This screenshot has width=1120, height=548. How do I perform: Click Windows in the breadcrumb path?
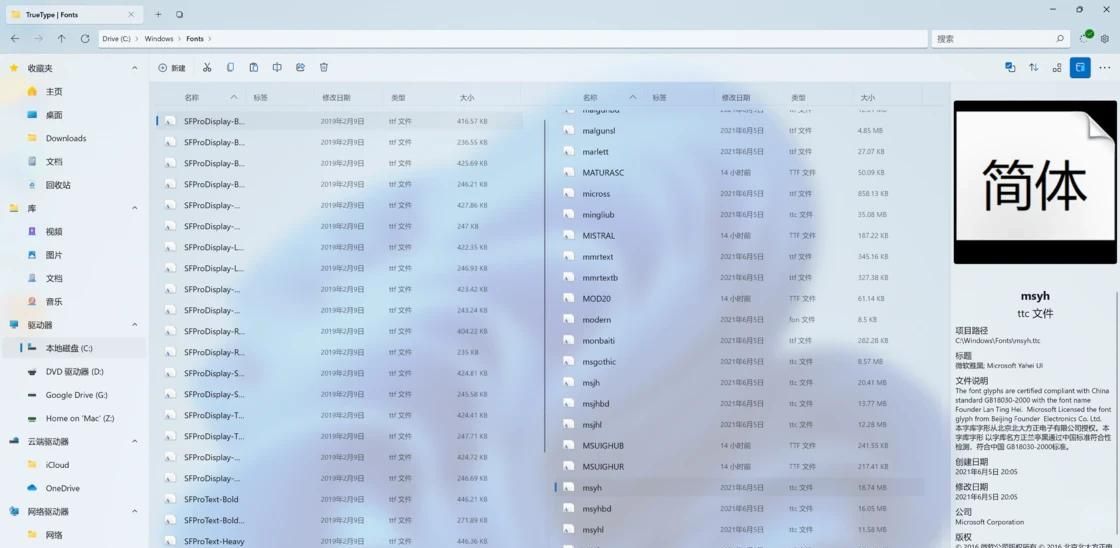coord(159,39)
